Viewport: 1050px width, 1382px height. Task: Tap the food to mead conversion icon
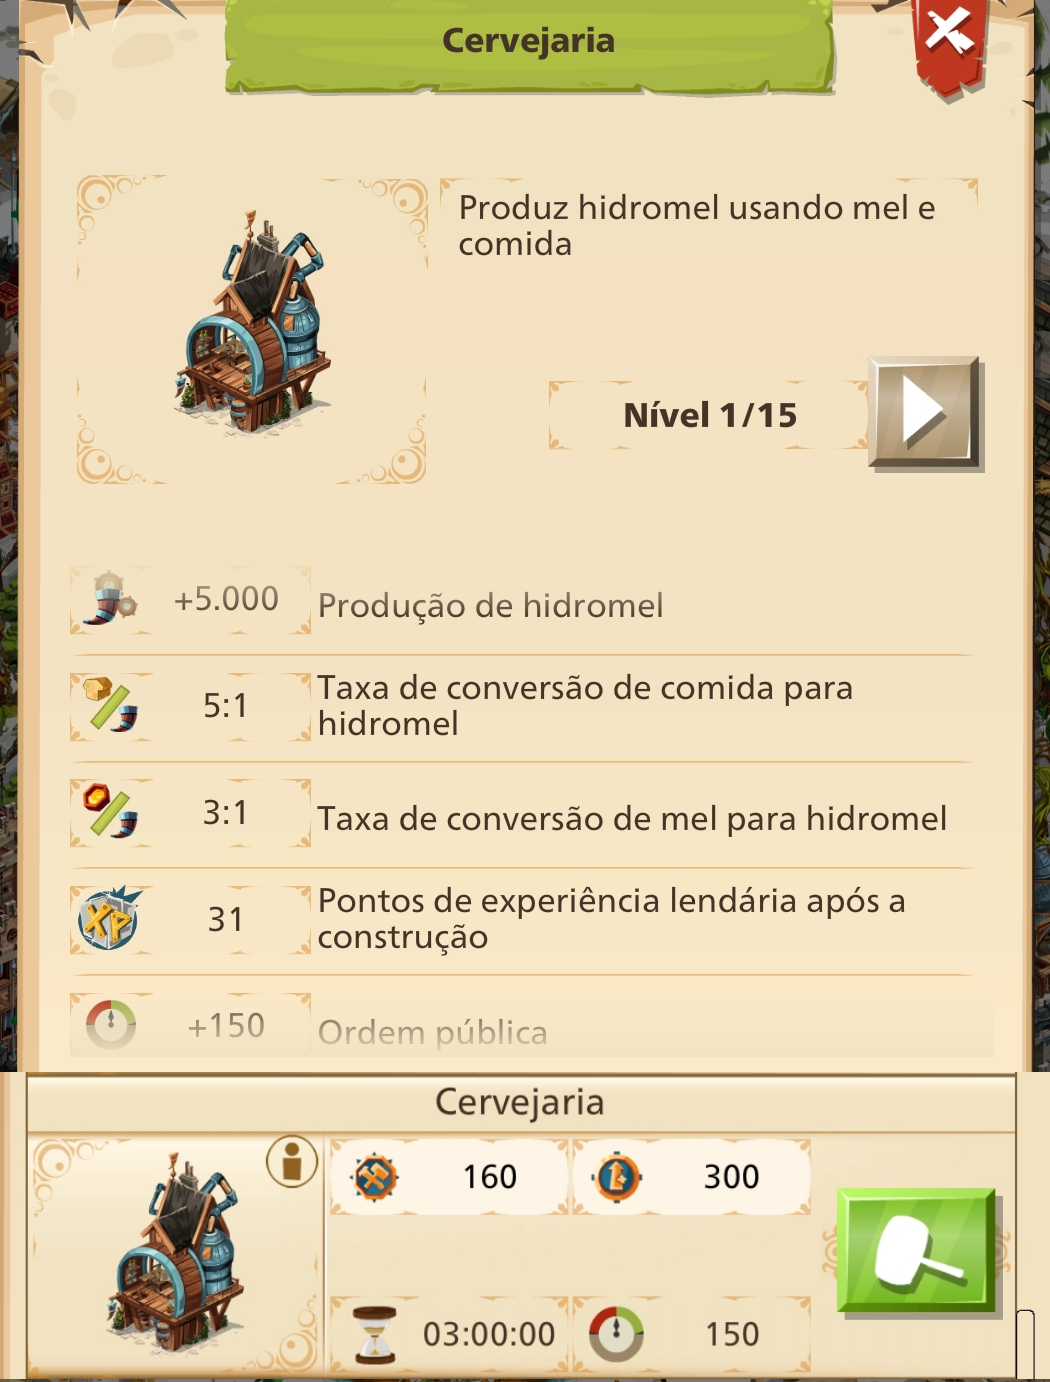click(x=111, y=705)
